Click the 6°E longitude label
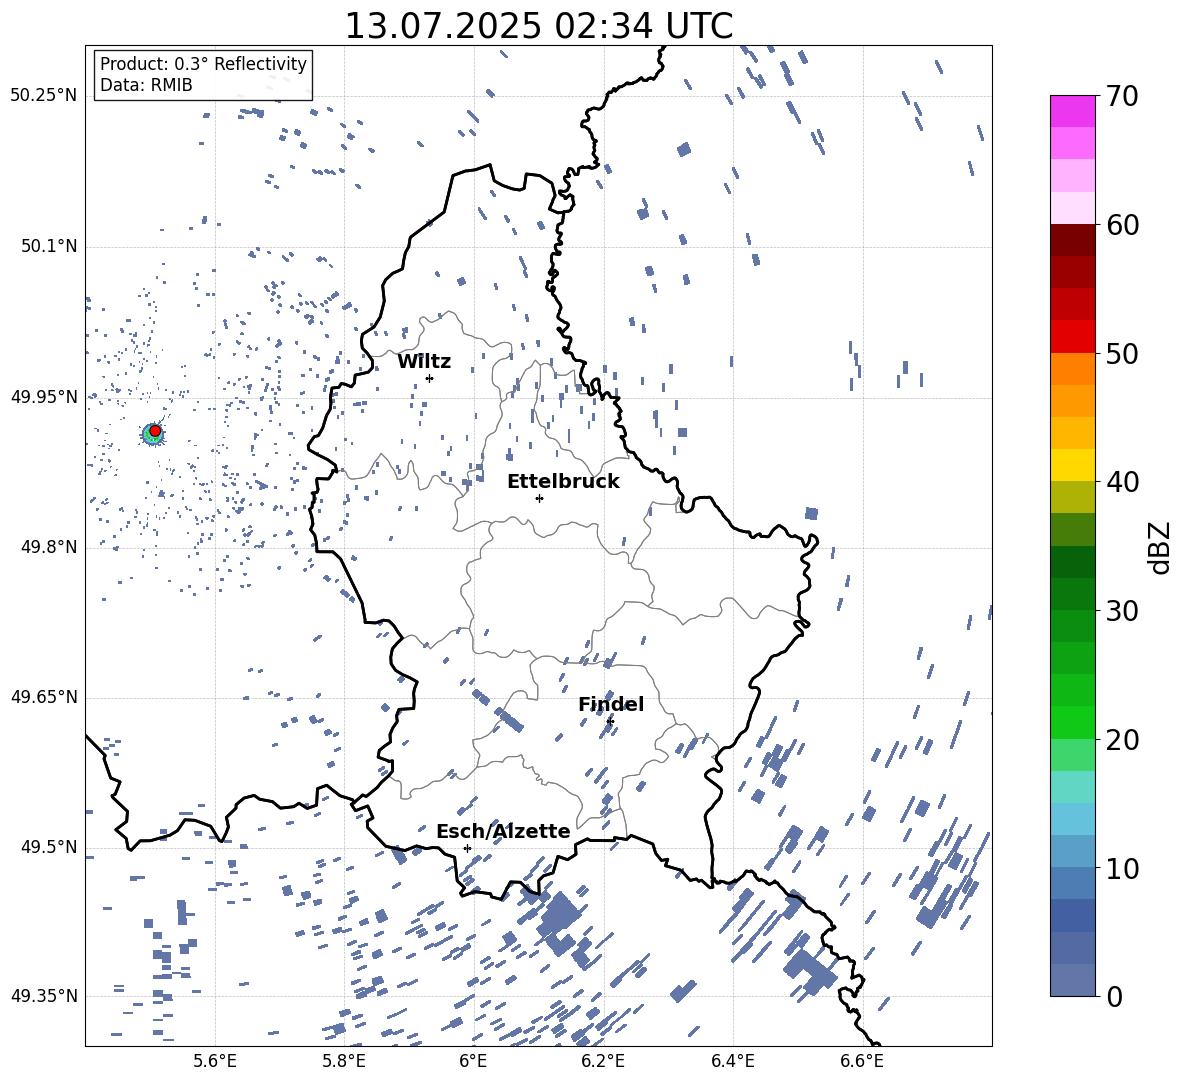The image size is (1184, 1081). pyautogui.click(x=473, y=1061)
